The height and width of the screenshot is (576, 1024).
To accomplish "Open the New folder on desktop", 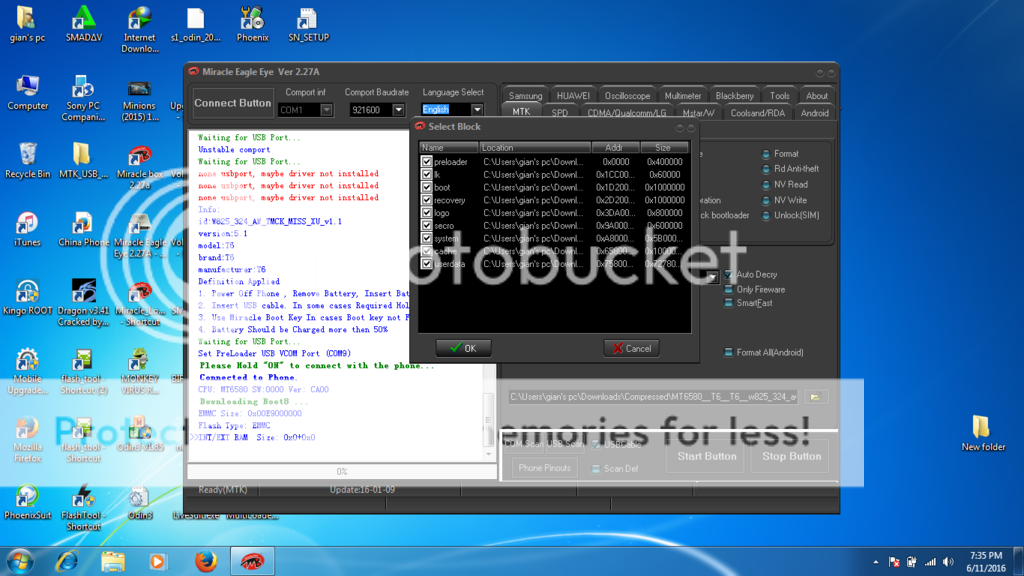I will click(x=984, y=430).
